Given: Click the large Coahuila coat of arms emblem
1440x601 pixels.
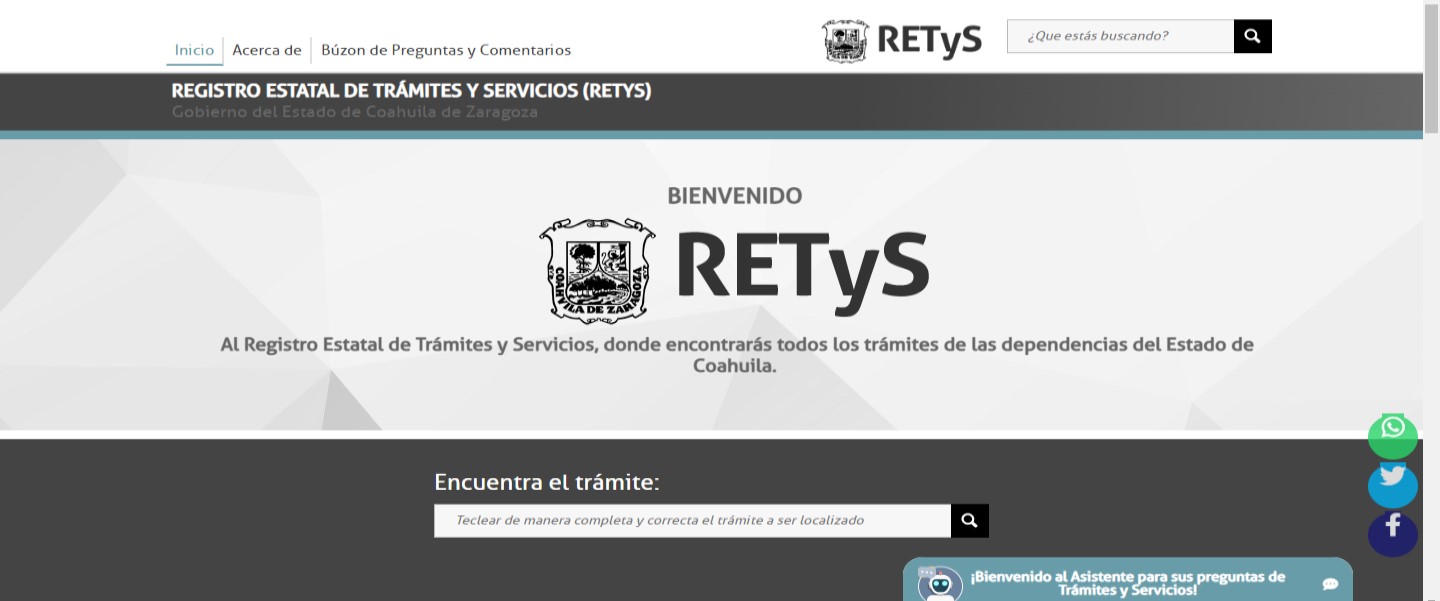Looking at the screenshot, I should point(597,270).
